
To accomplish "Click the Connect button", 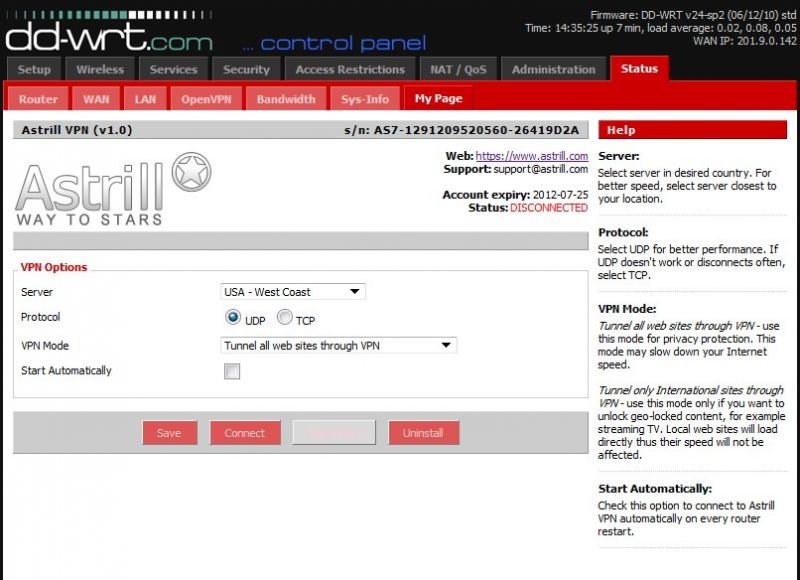I will (x=245, y=433).
